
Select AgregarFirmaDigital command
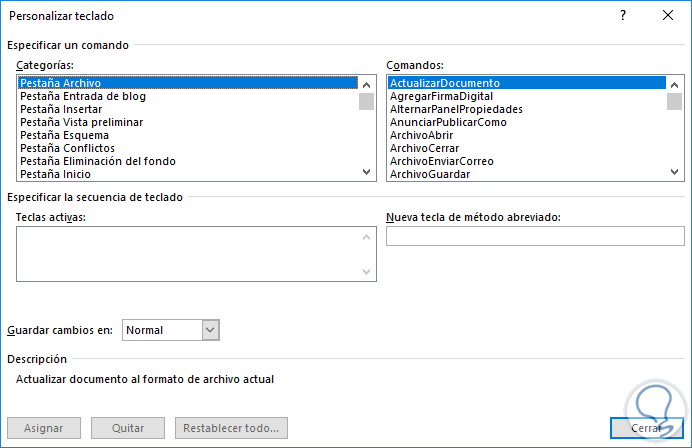tap(440, 96)
